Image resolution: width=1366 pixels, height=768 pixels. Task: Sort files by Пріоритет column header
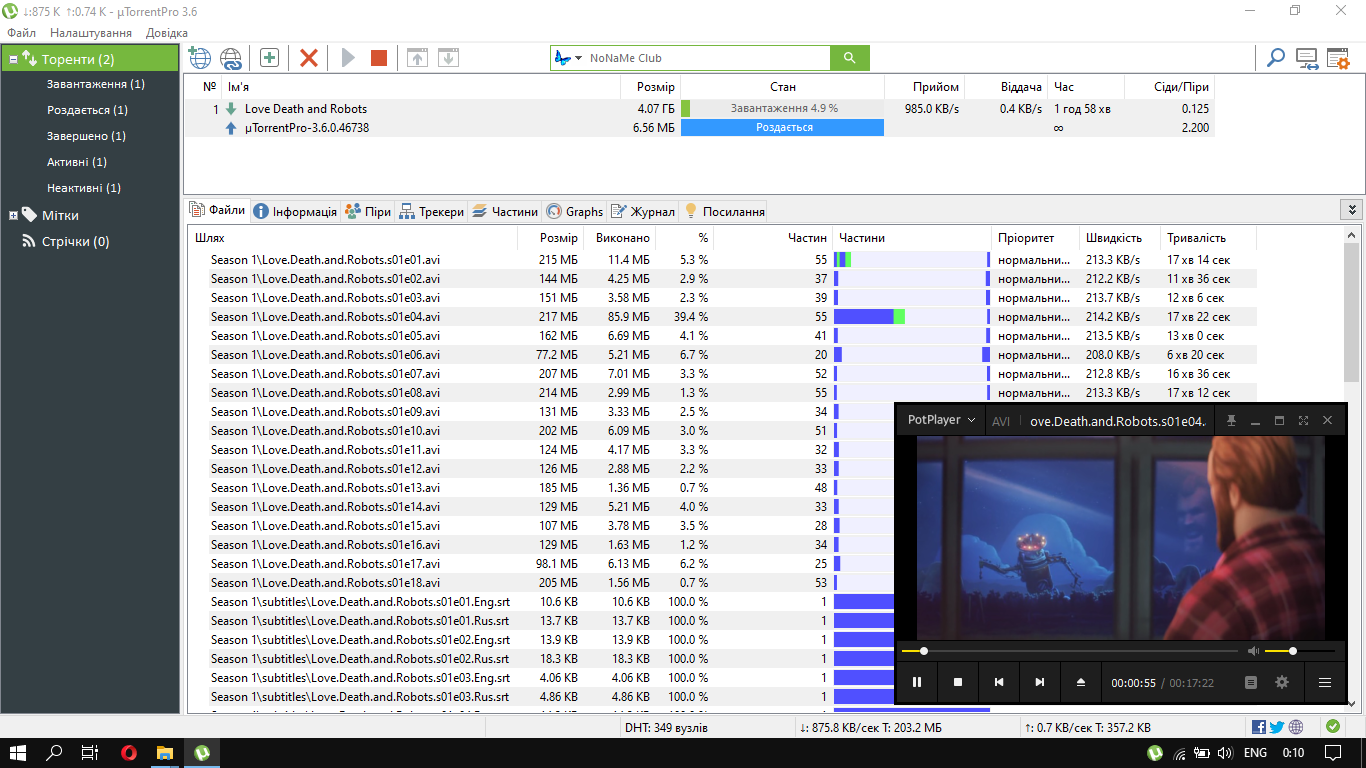1035,238
